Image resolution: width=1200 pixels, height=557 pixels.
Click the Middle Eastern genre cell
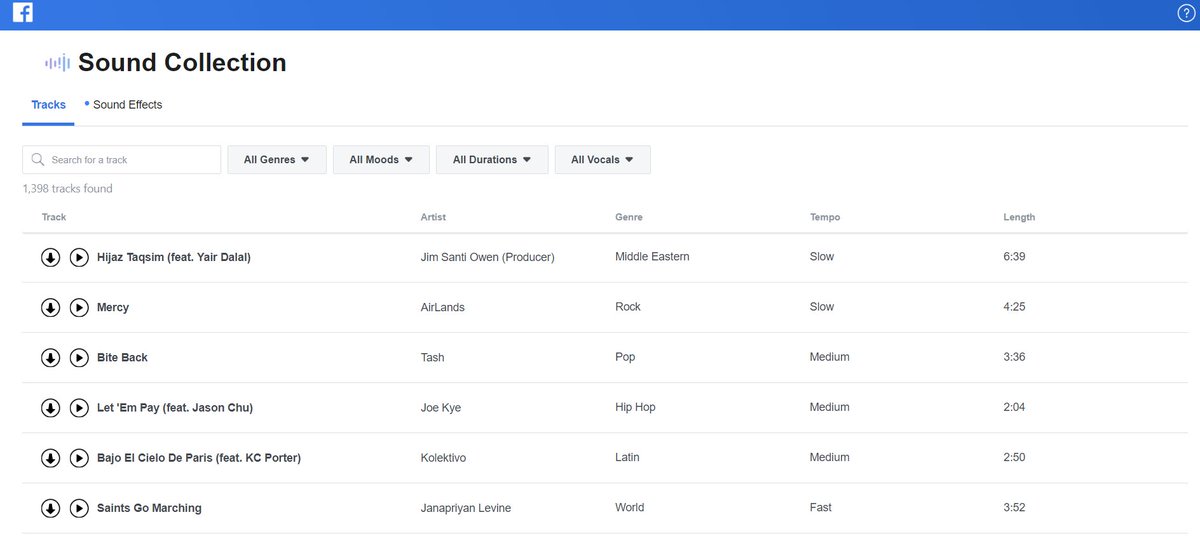coord(652,257)
